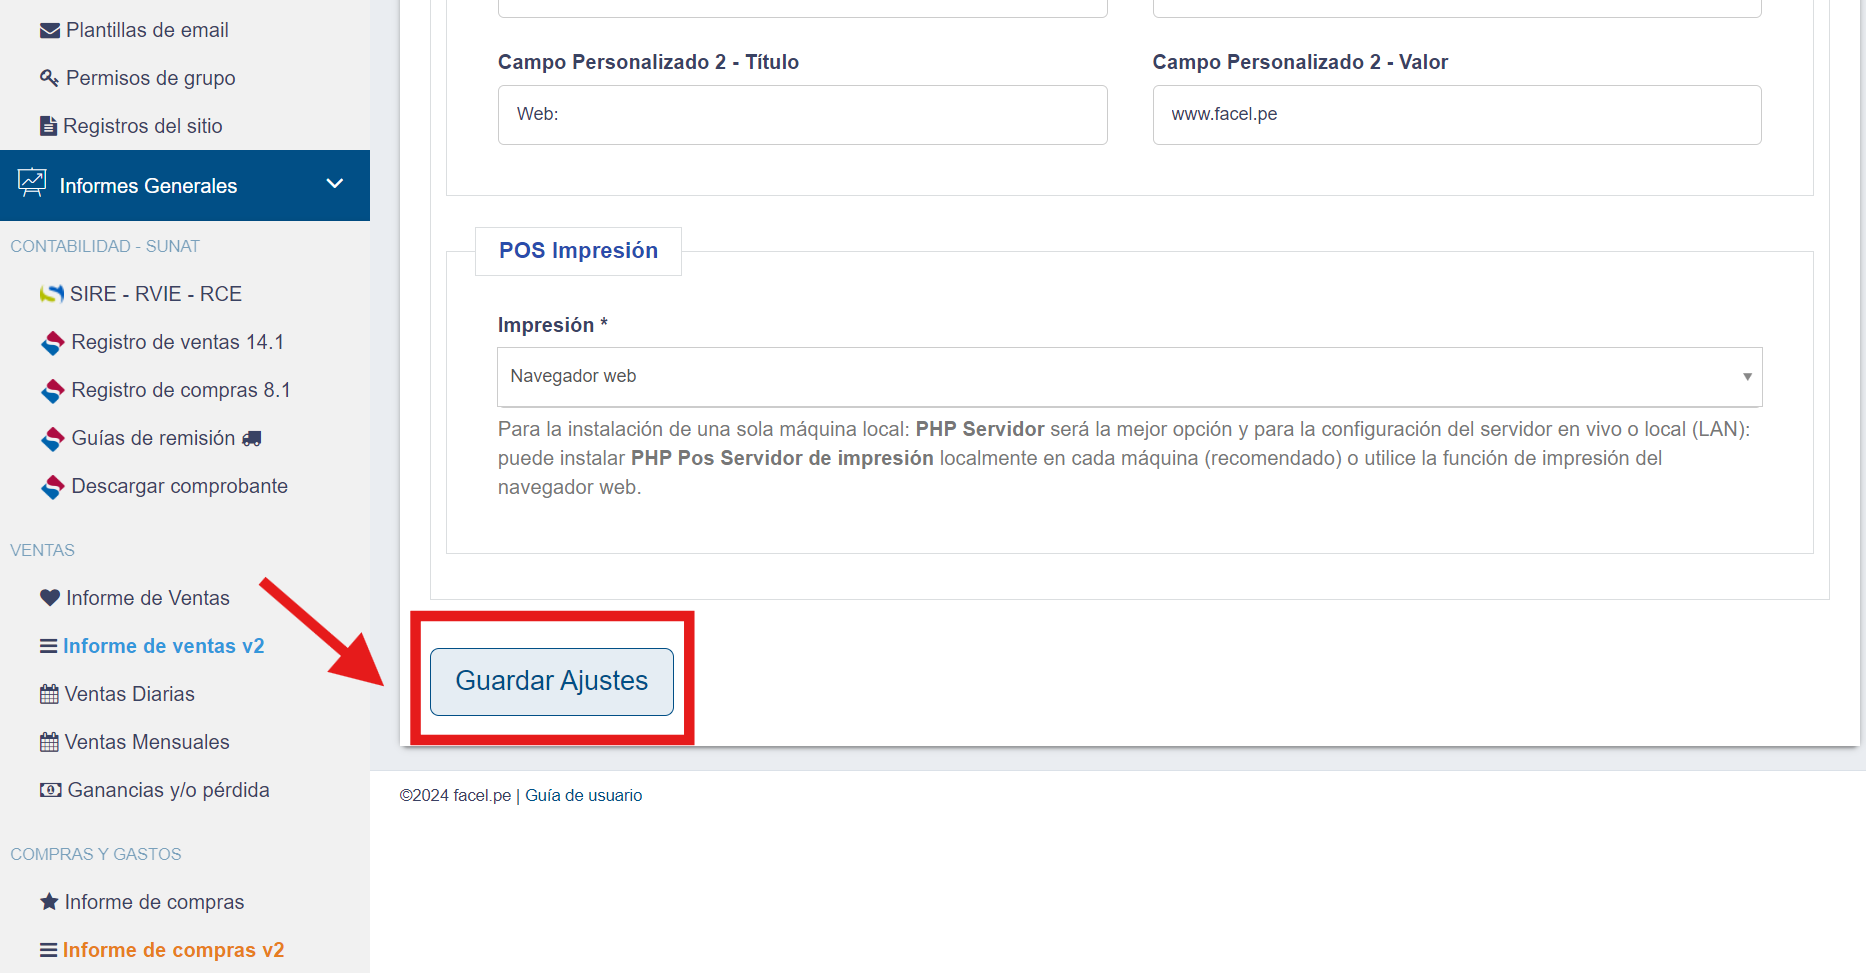Click the money icon beside Ganancias y/o pérdida
Image resolution: width=1866 pixels, height=973 pixels.
50,790
